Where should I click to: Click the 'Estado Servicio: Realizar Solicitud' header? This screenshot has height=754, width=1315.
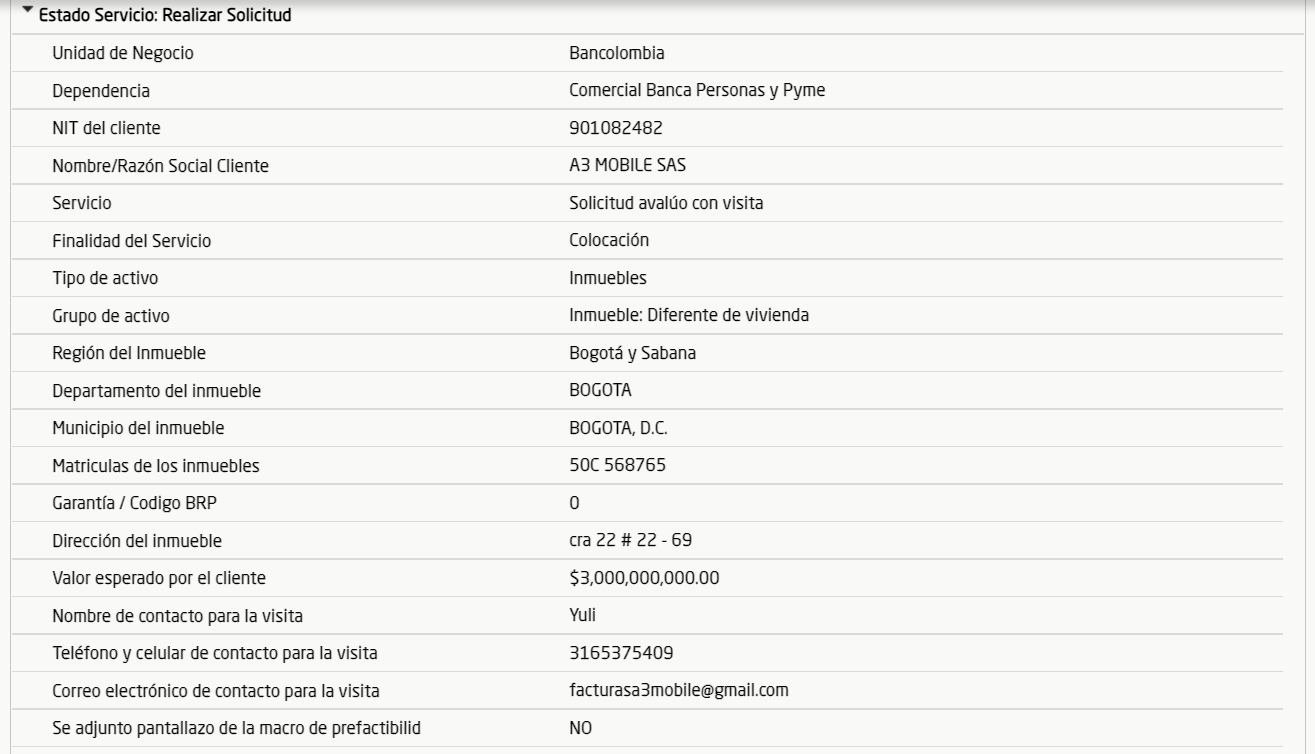coord(165,16)
